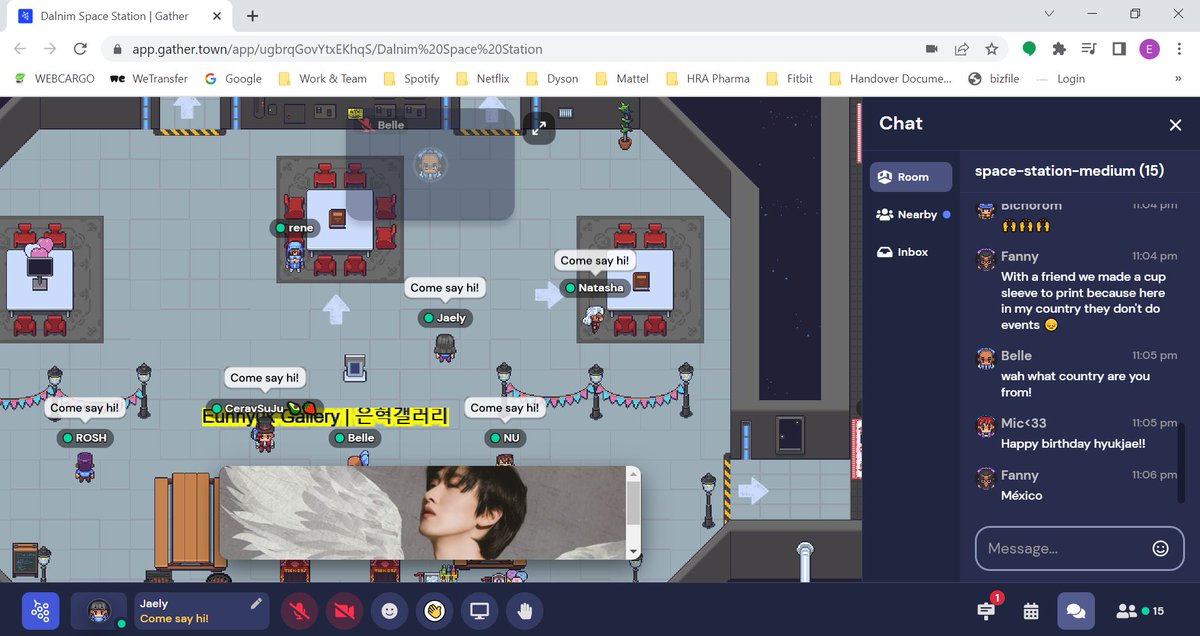Open the emoji reactions button
The height and width of the screenshot is (636, 1200).
click(x=389, y=611)
